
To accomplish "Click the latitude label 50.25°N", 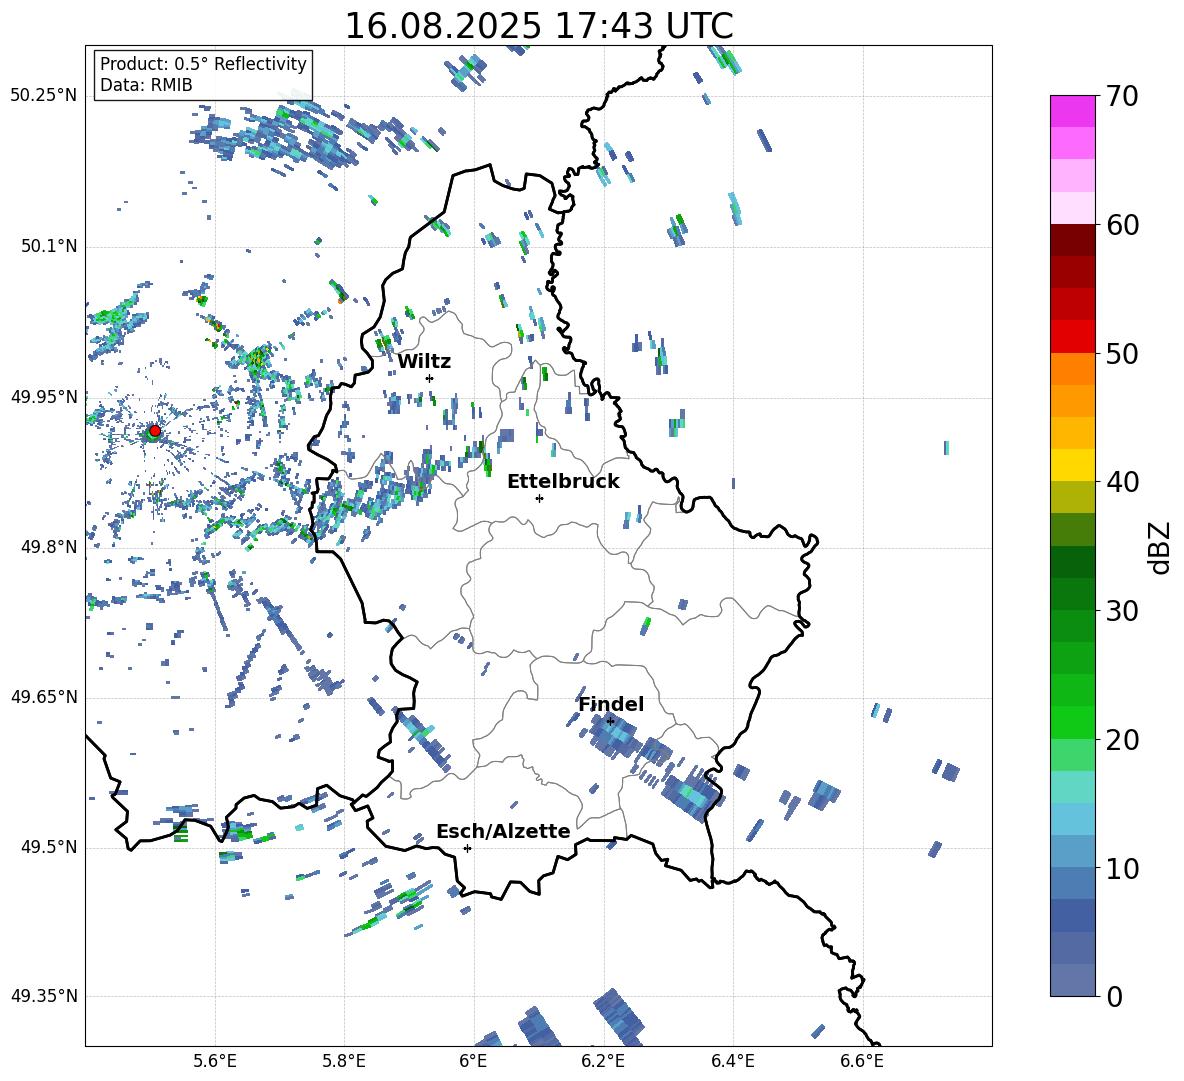I will pyautogui.click(x=44, y=96).
